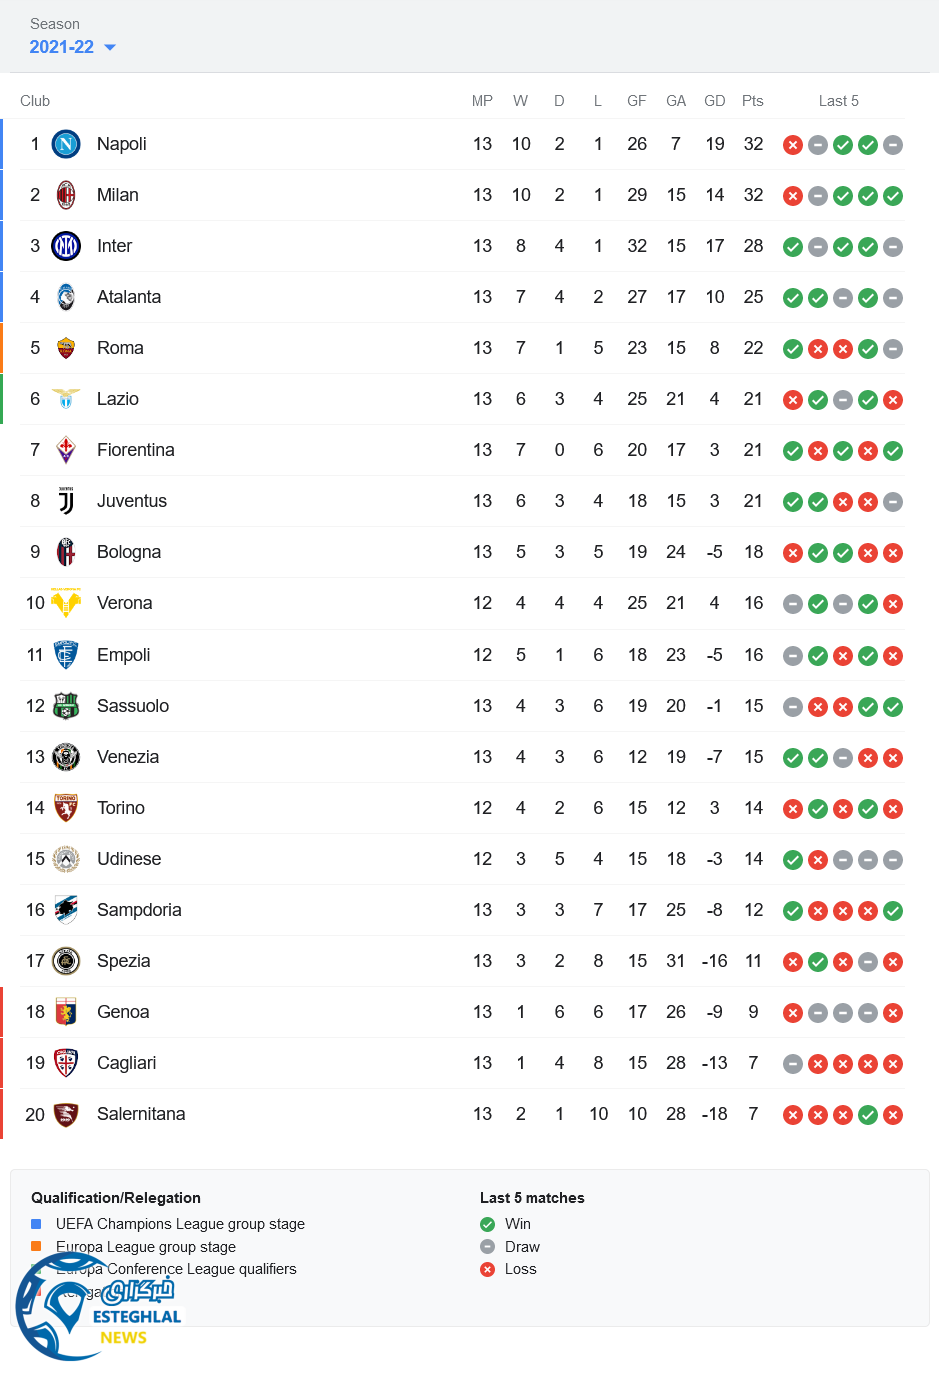Open the Atalanta team link

tap(128, 297)
